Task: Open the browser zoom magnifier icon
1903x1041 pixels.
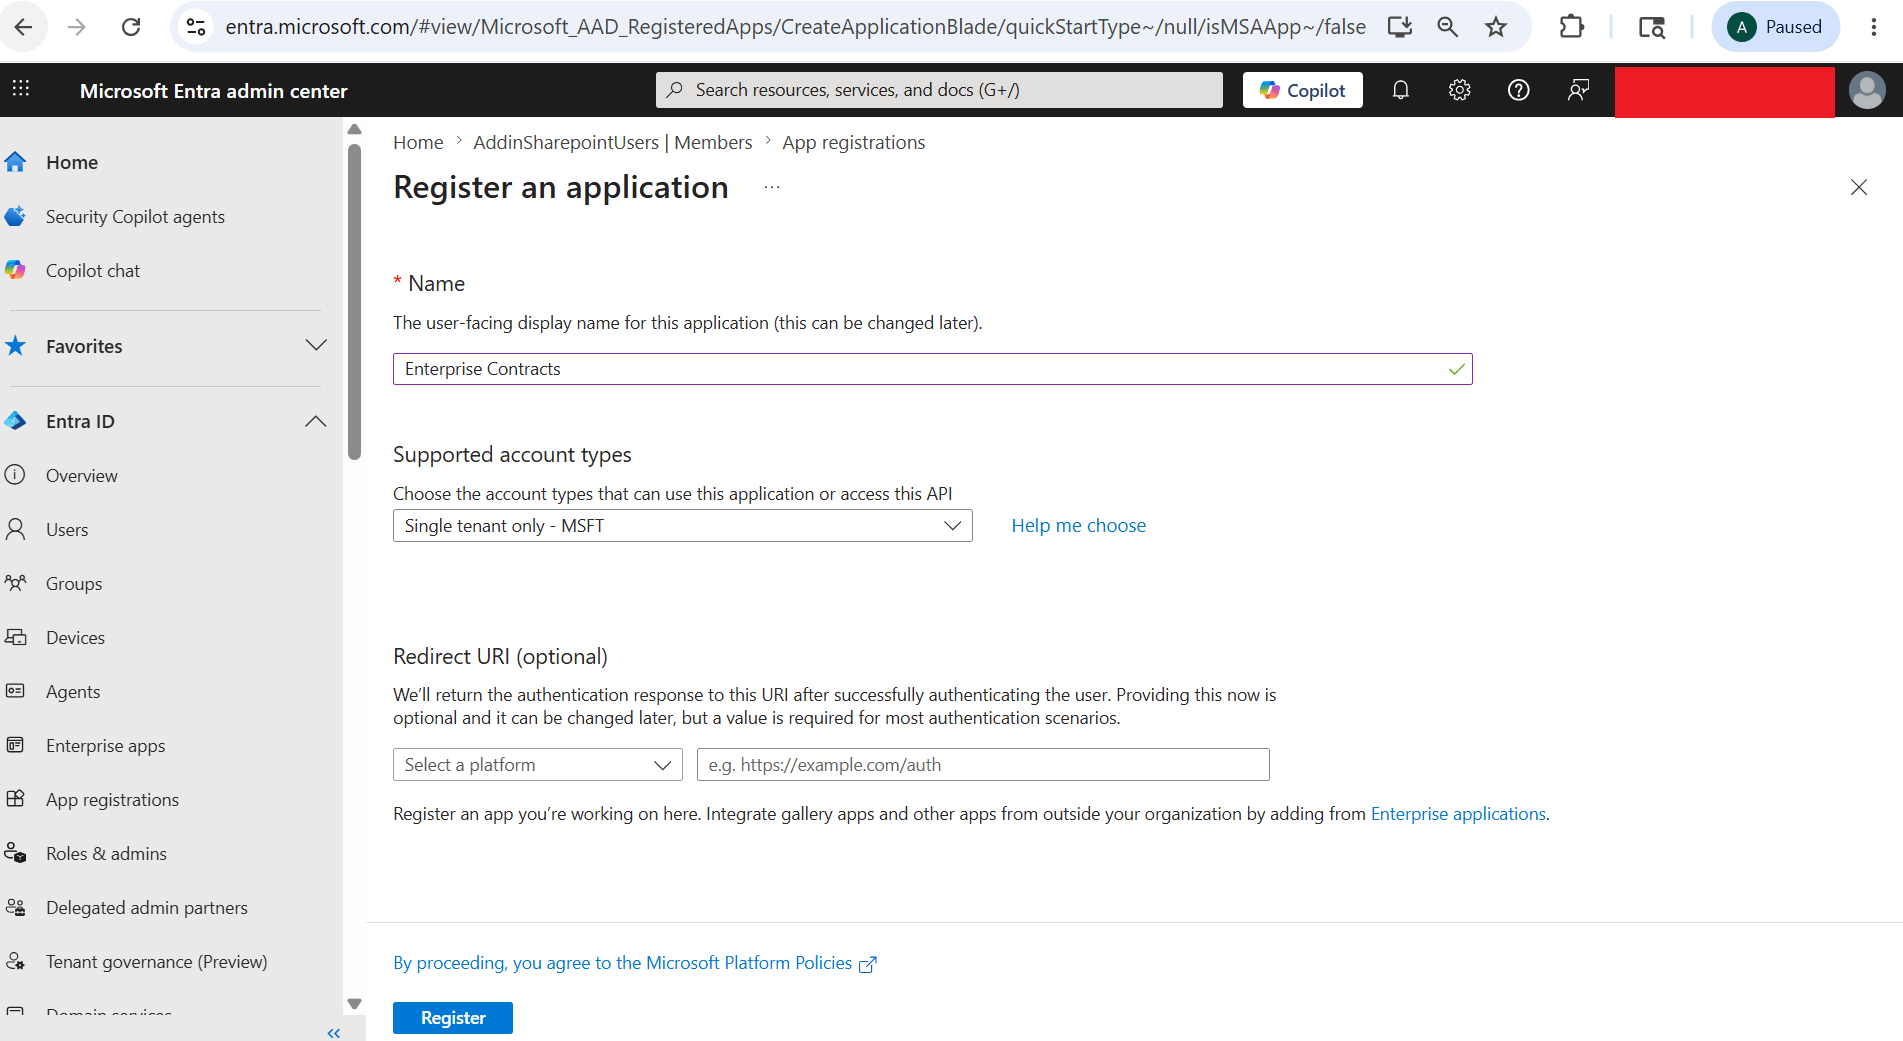Action: (1447, 27)
